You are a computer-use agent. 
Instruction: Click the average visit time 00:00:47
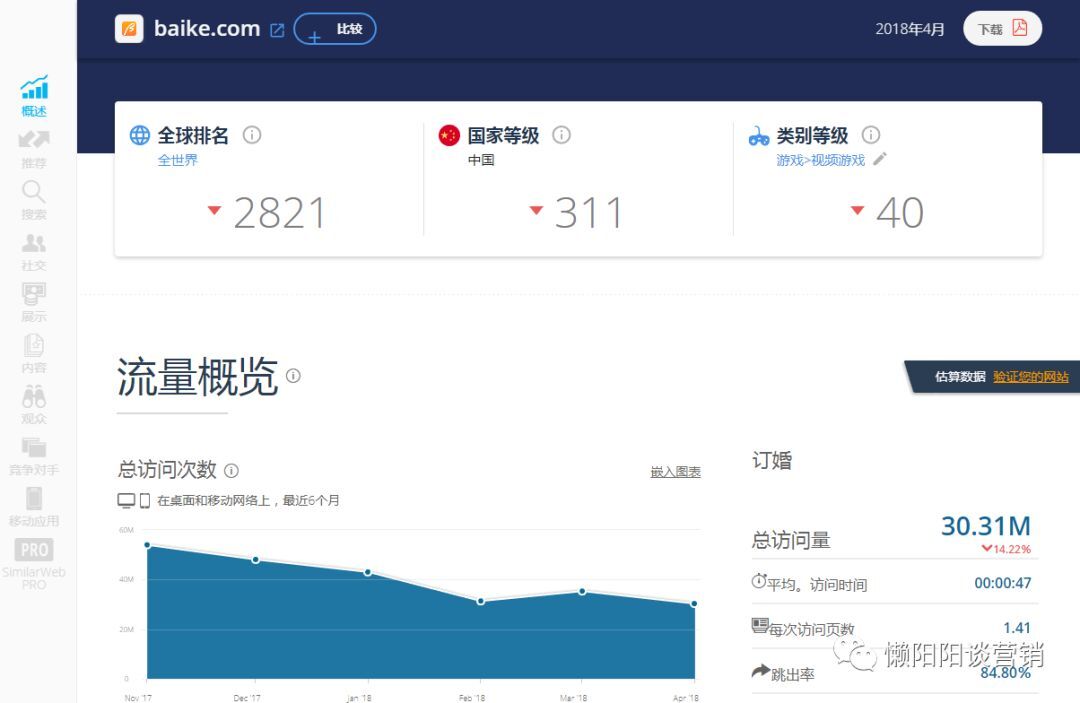[1002, 583]
